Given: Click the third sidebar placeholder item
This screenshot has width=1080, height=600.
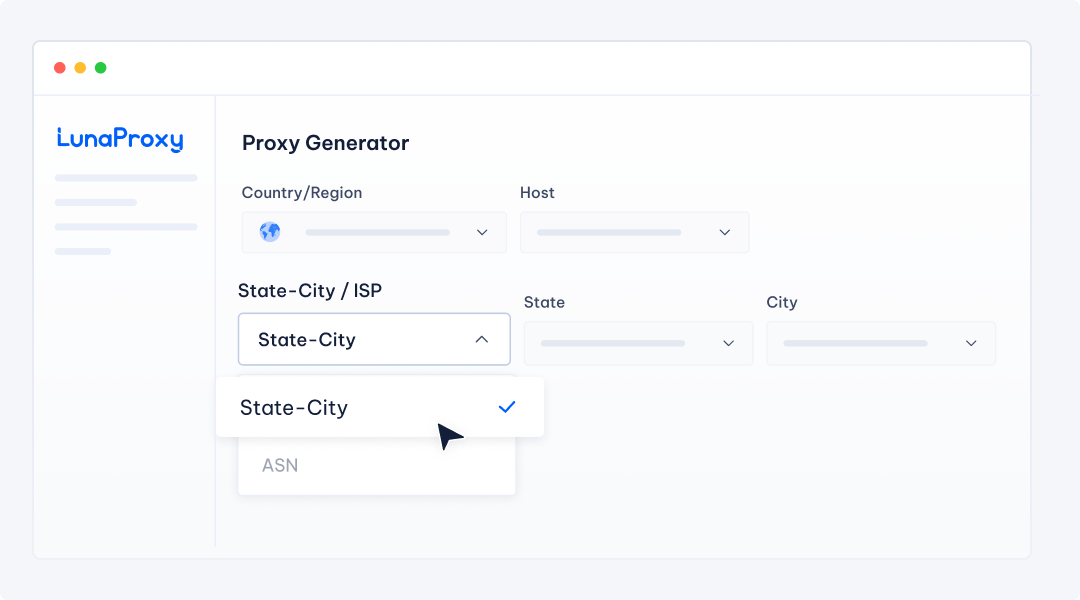Looking at the screenshot, I should 126,227.
